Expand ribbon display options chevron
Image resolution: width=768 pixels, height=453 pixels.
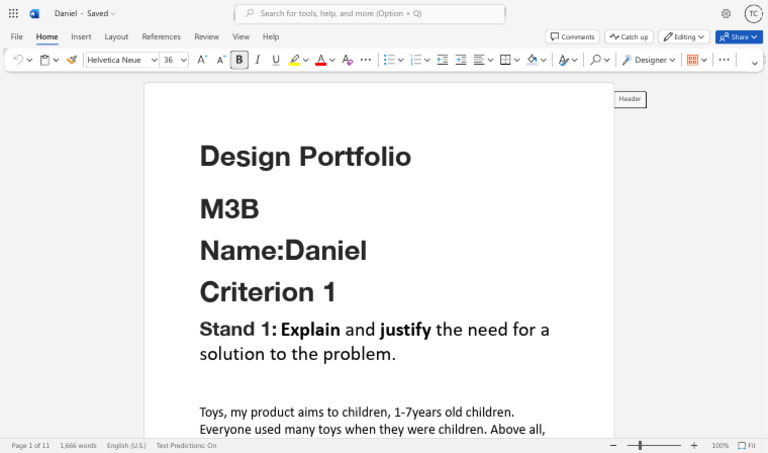click(x=754, y=63)
